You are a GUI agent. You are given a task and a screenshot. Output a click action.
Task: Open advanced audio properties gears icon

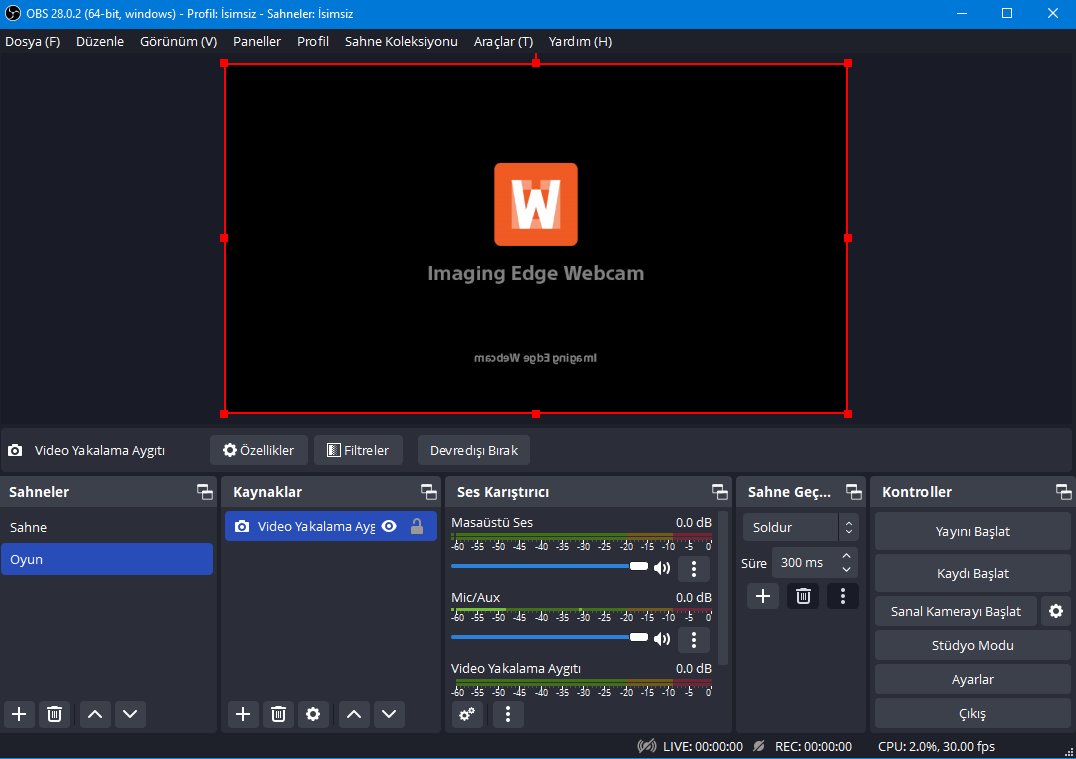(467, 714)
